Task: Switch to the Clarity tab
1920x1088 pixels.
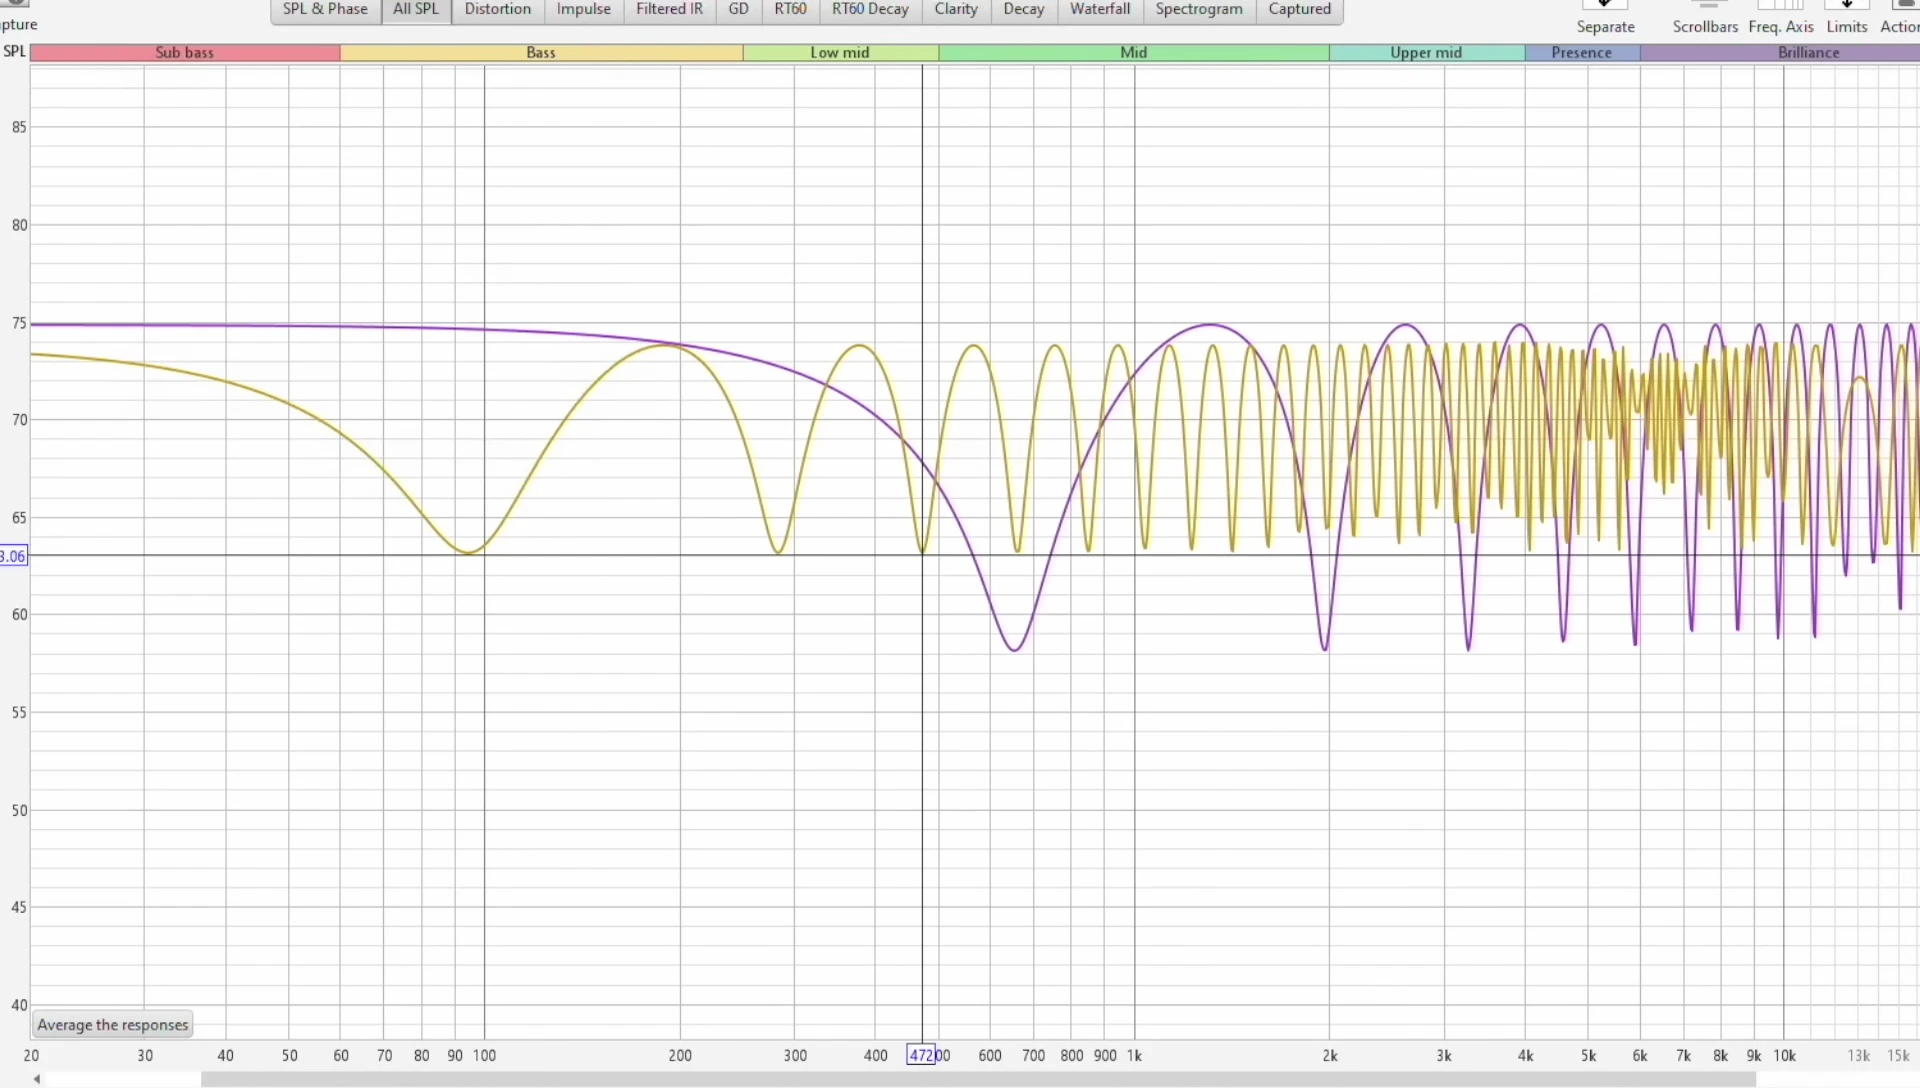Action: pyautogui.click(x=956, y=10)
